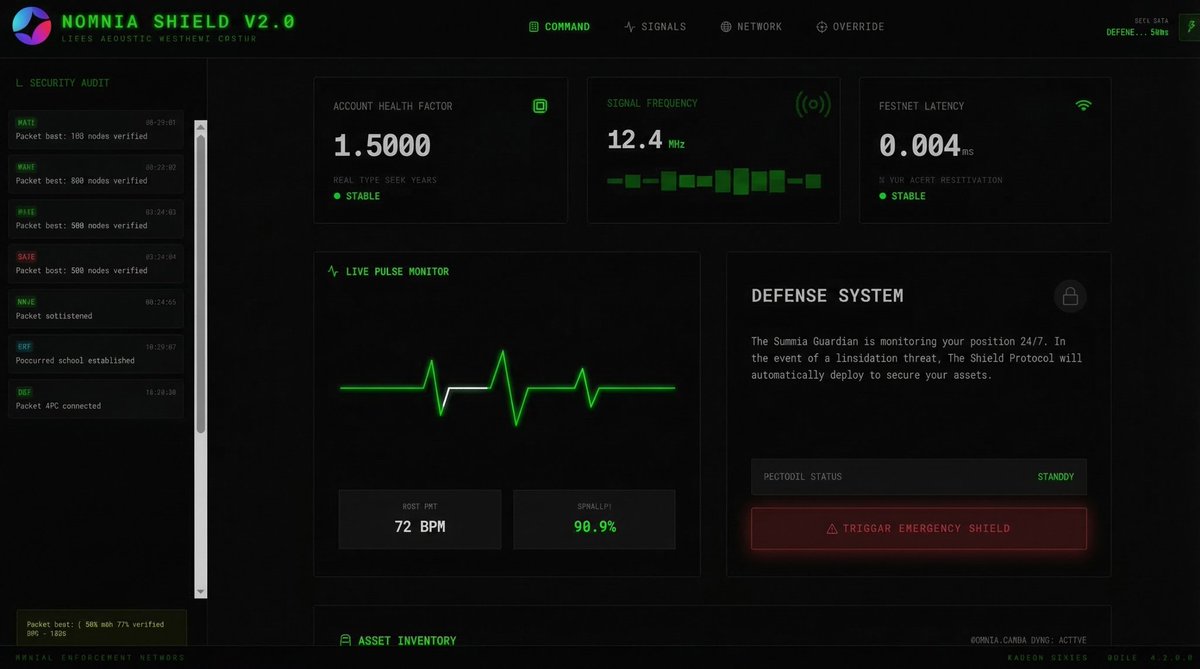Trigger the Emergency Shield
Viewport: 1200px width, 669px height.
pyautogui.click(x=919, y=528)
